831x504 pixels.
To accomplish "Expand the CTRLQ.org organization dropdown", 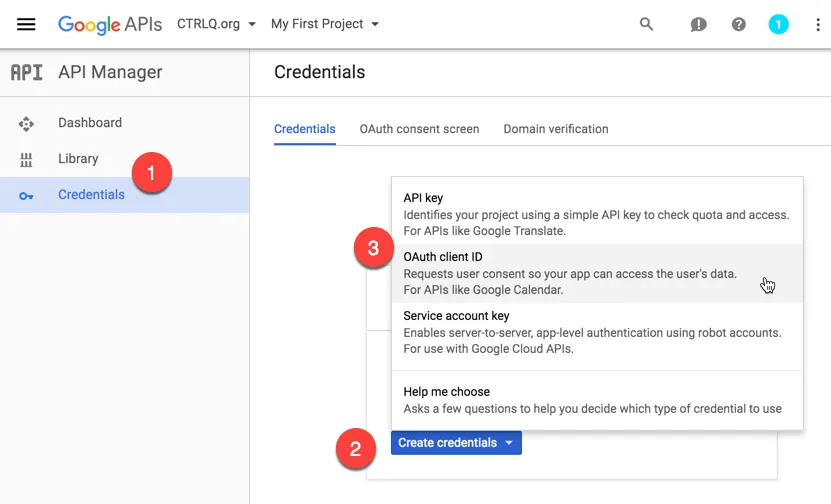I will tap(216, 24).
